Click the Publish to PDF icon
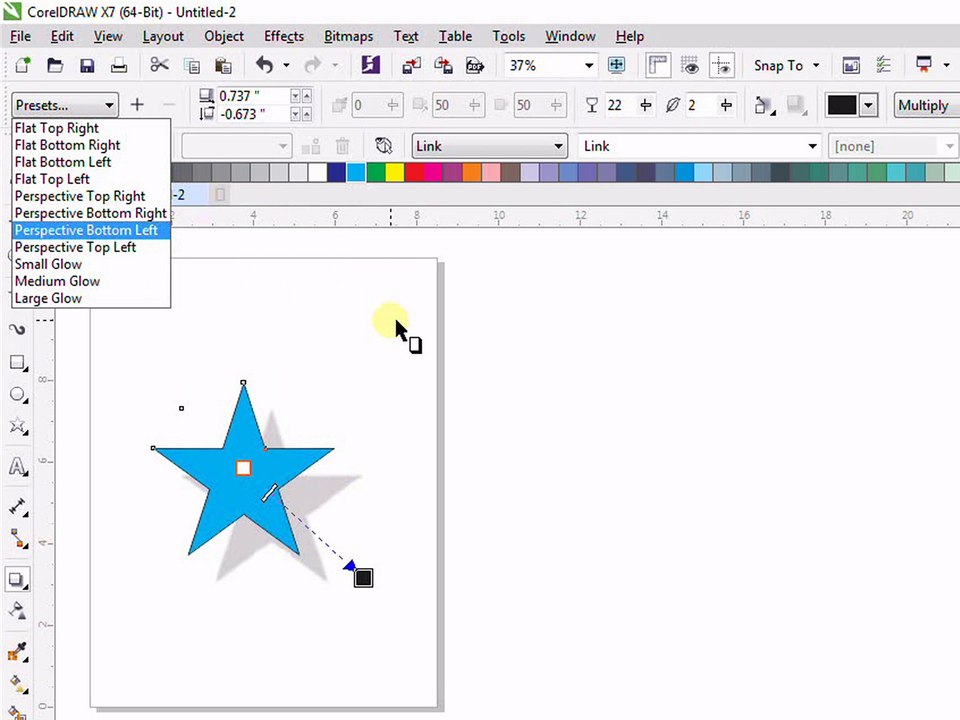The image size is (960, 720). (x=475, y=65)
